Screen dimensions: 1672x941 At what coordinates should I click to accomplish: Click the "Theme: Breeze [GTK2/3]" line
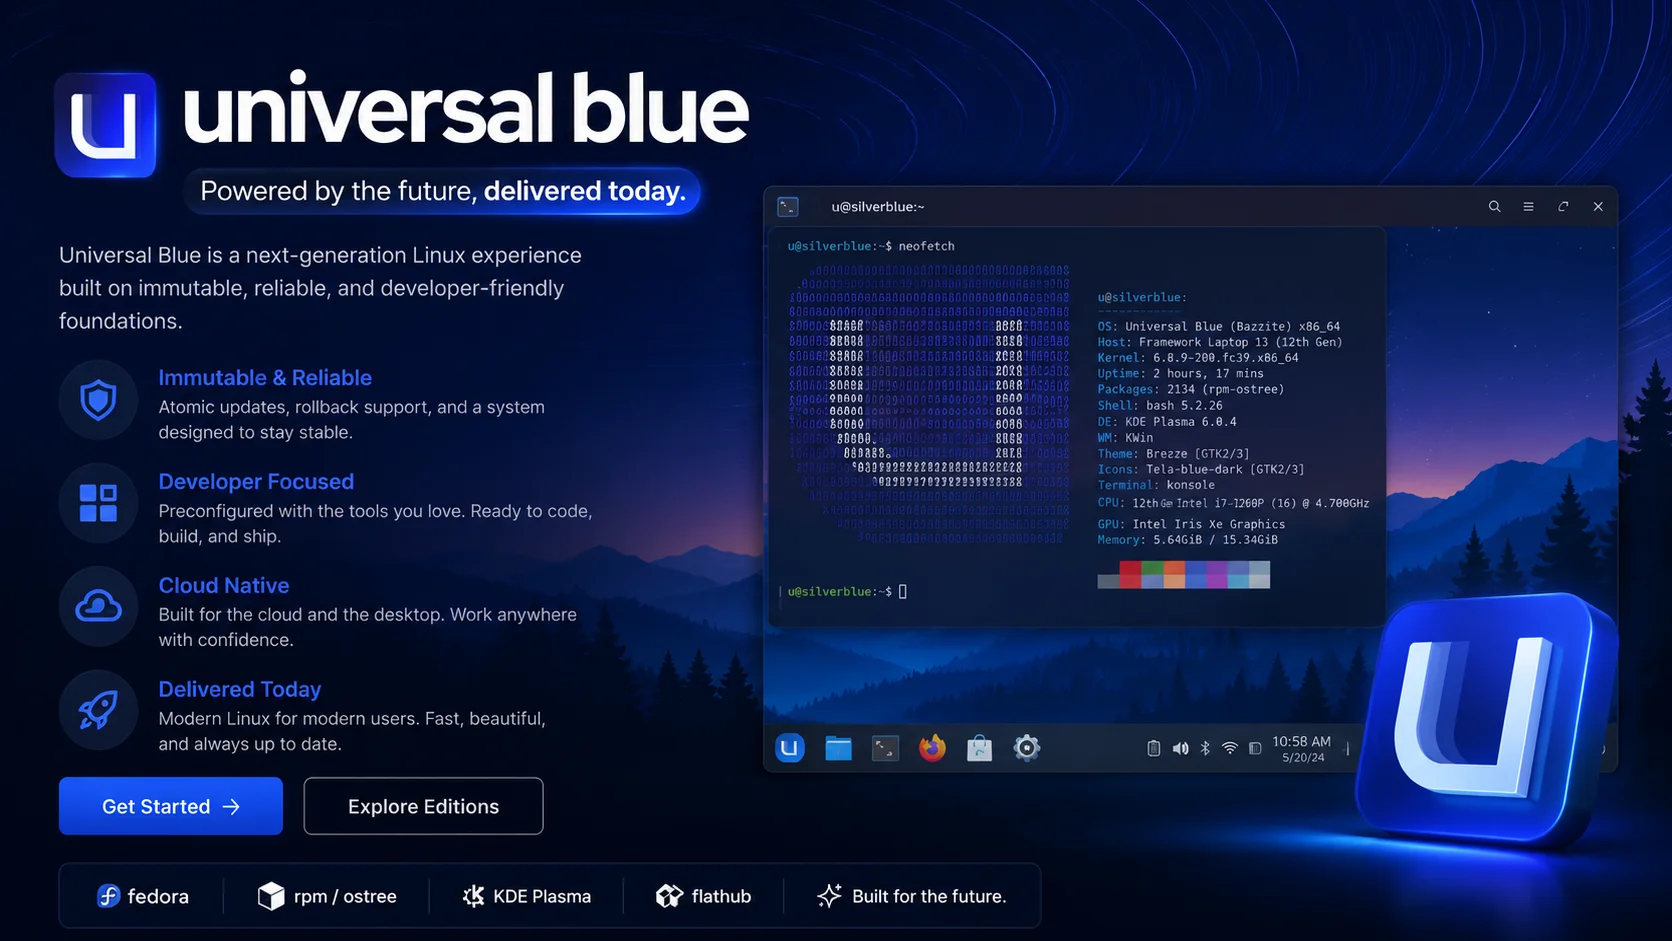coord(1173,454)
